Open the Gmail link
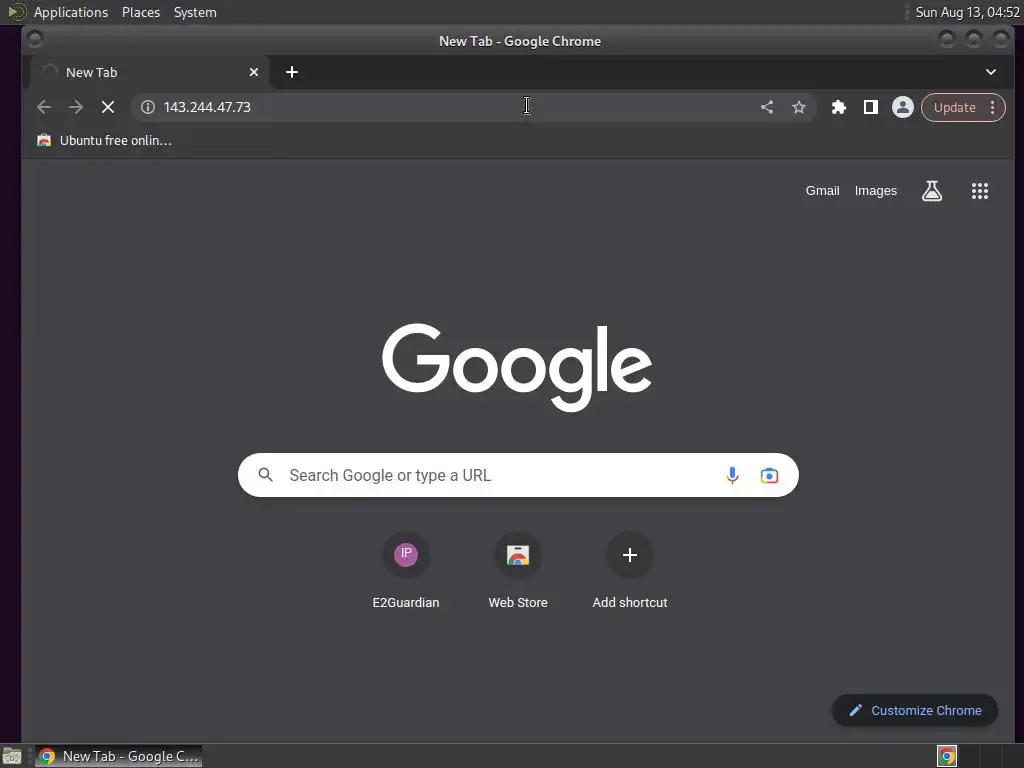 pos(822,191)
